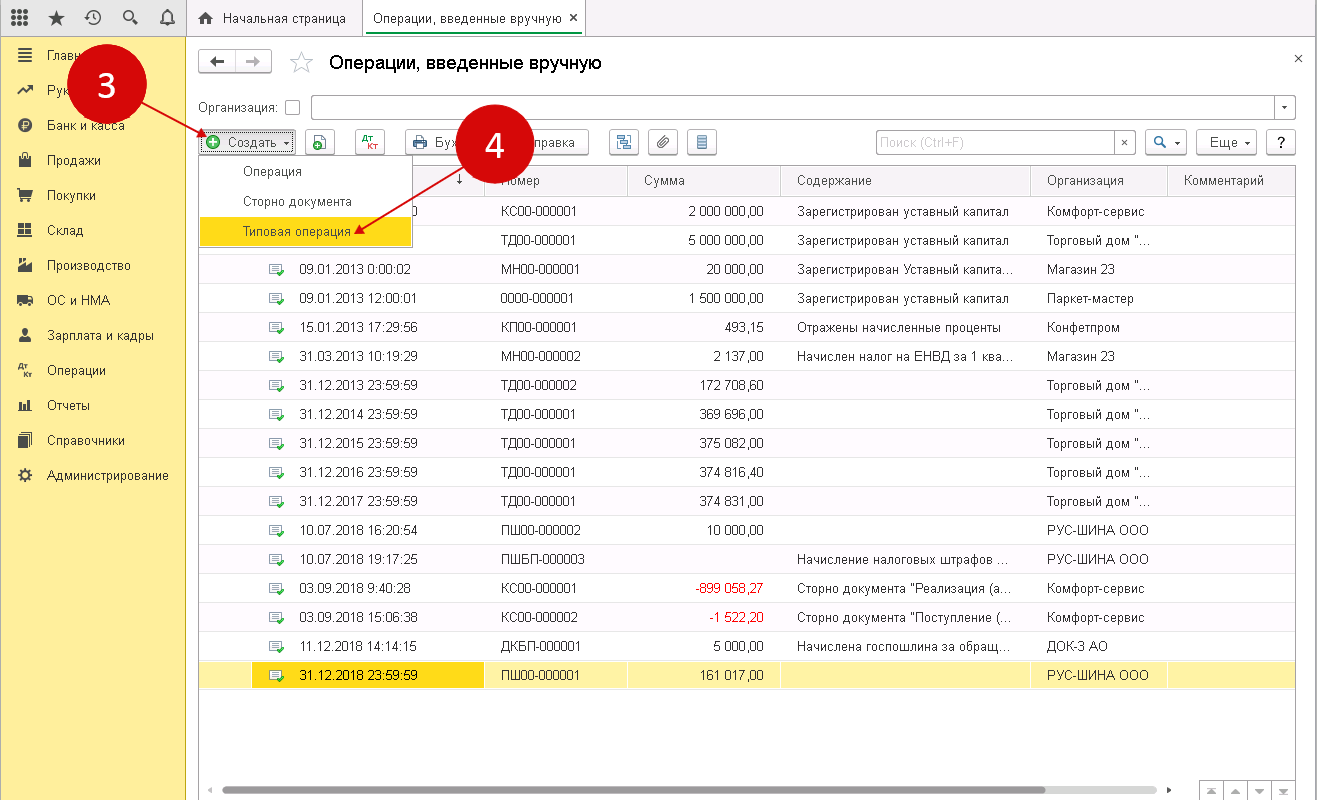Go forward with the right arrow button
The width and height of the screenshot is (1317, 800).
(253, 62)
